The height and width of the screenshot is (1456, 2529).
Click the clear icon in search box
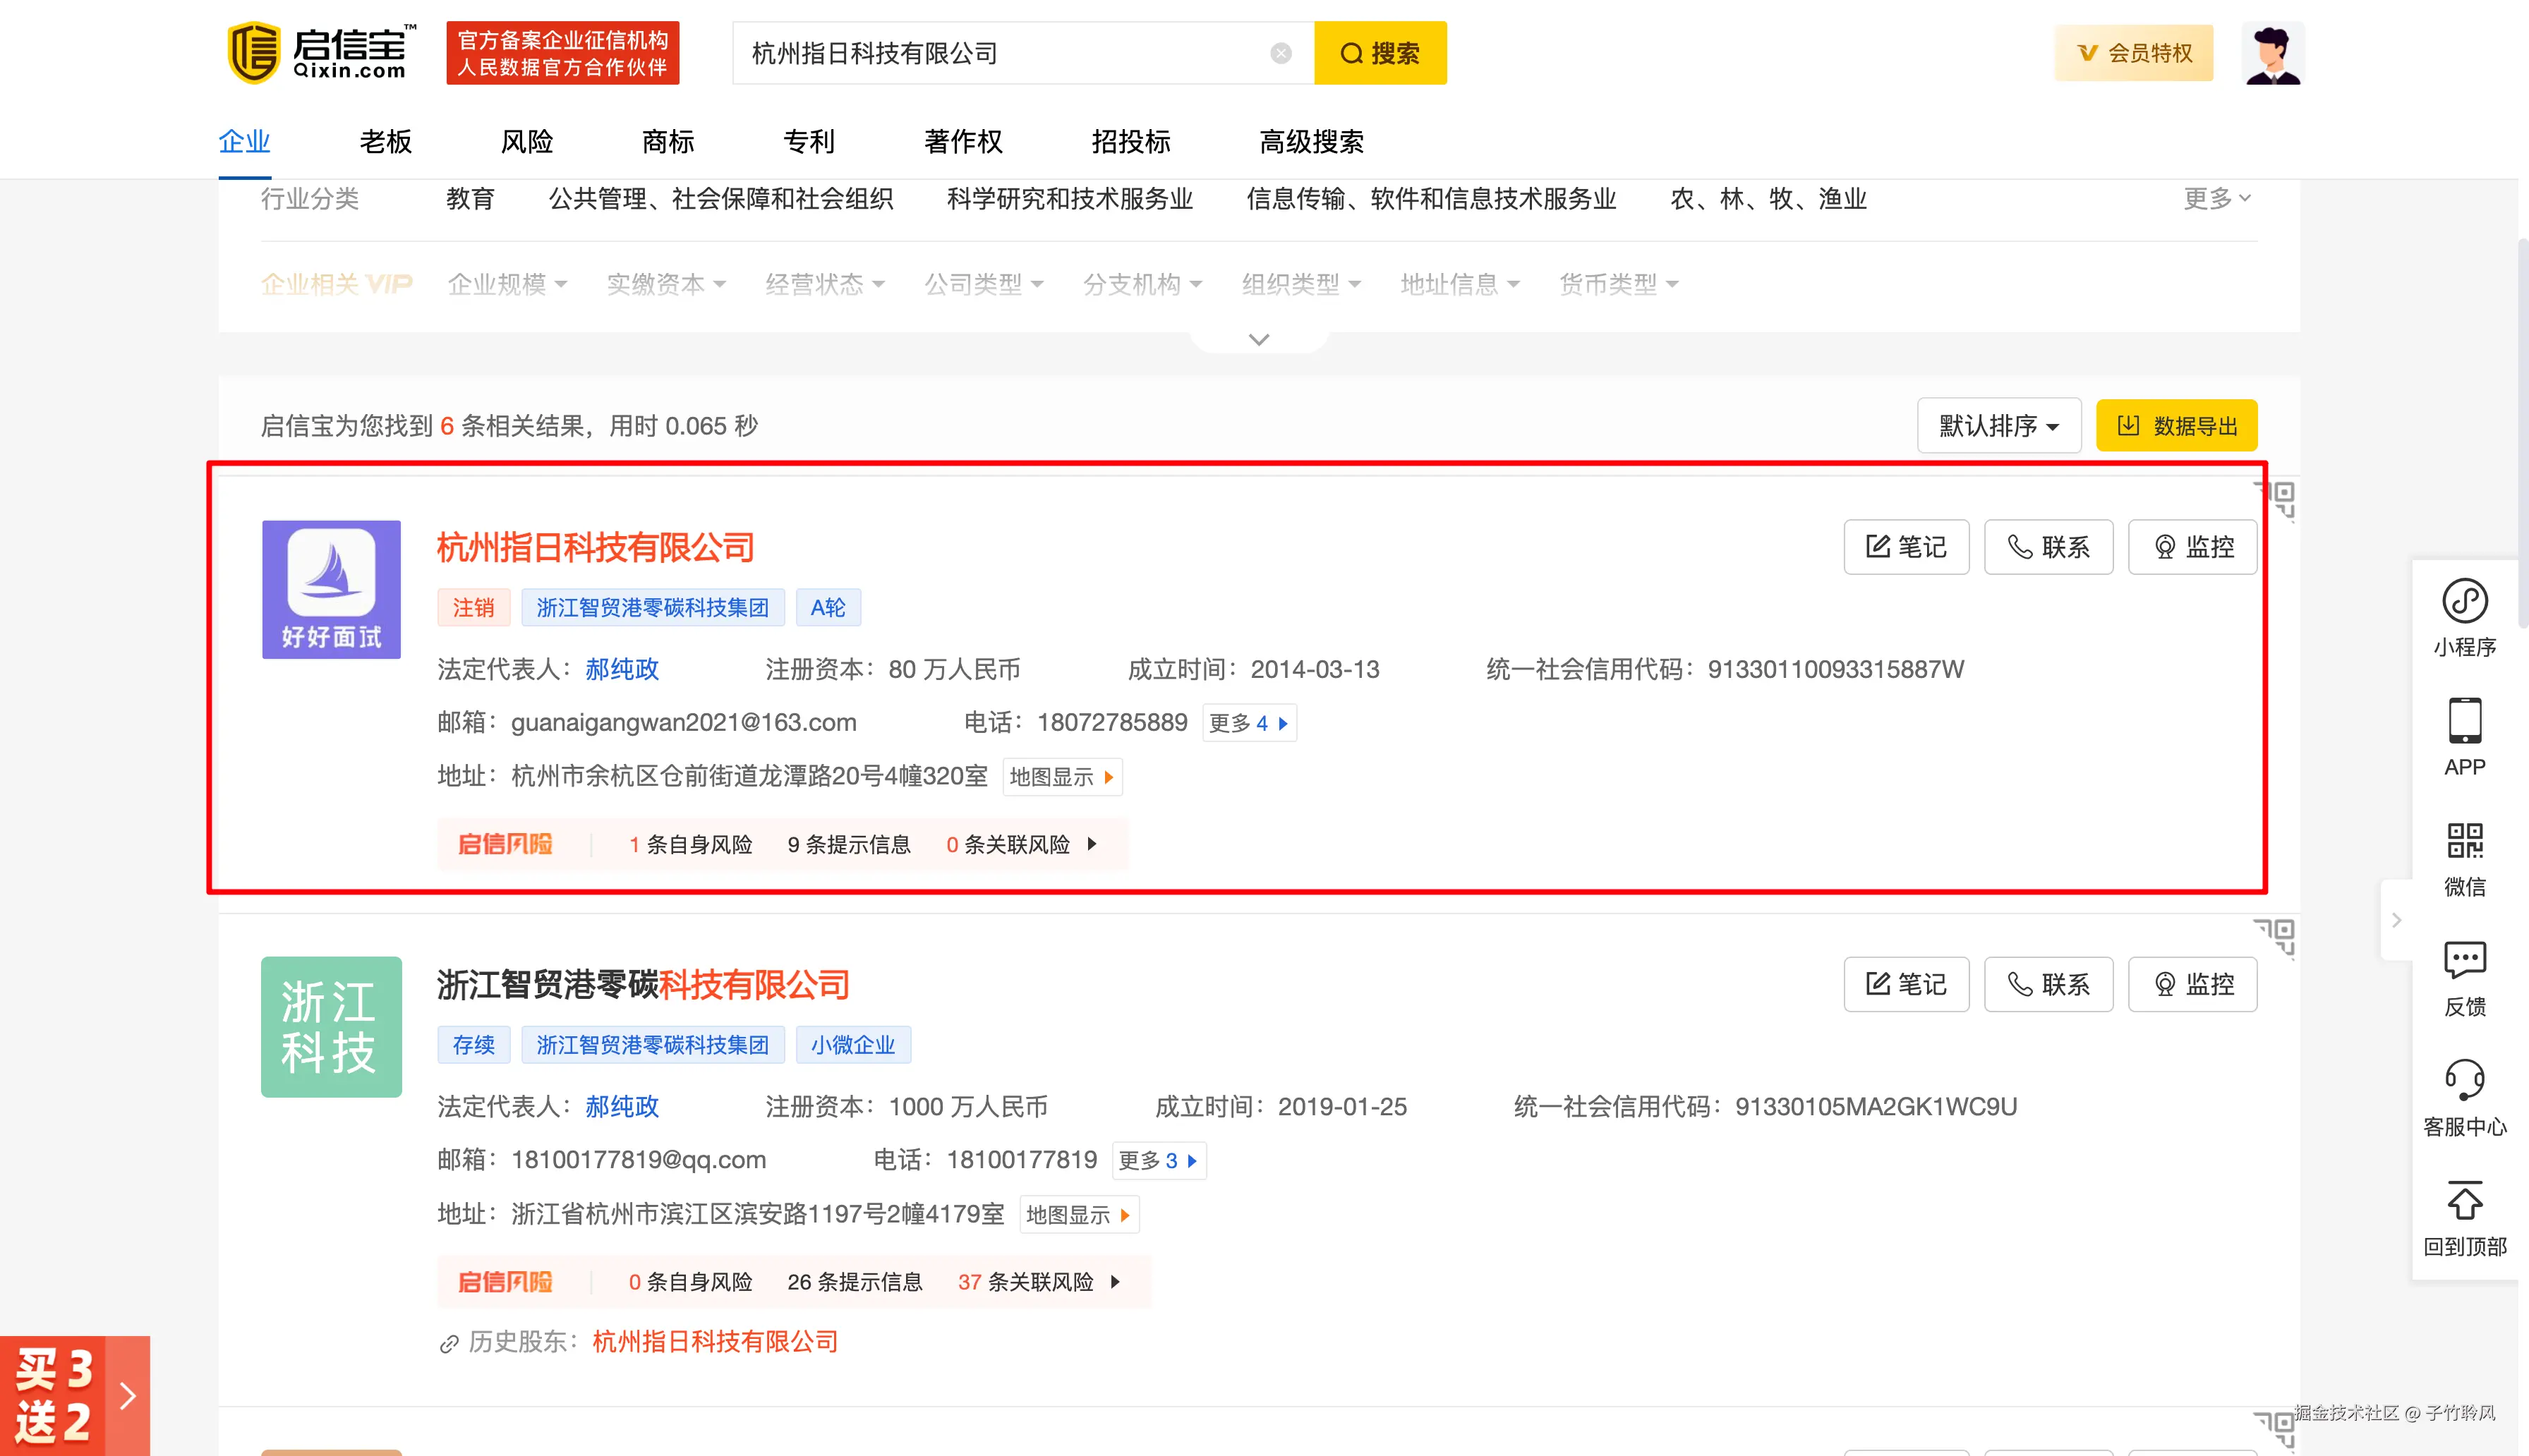[x=1281, y=53]
